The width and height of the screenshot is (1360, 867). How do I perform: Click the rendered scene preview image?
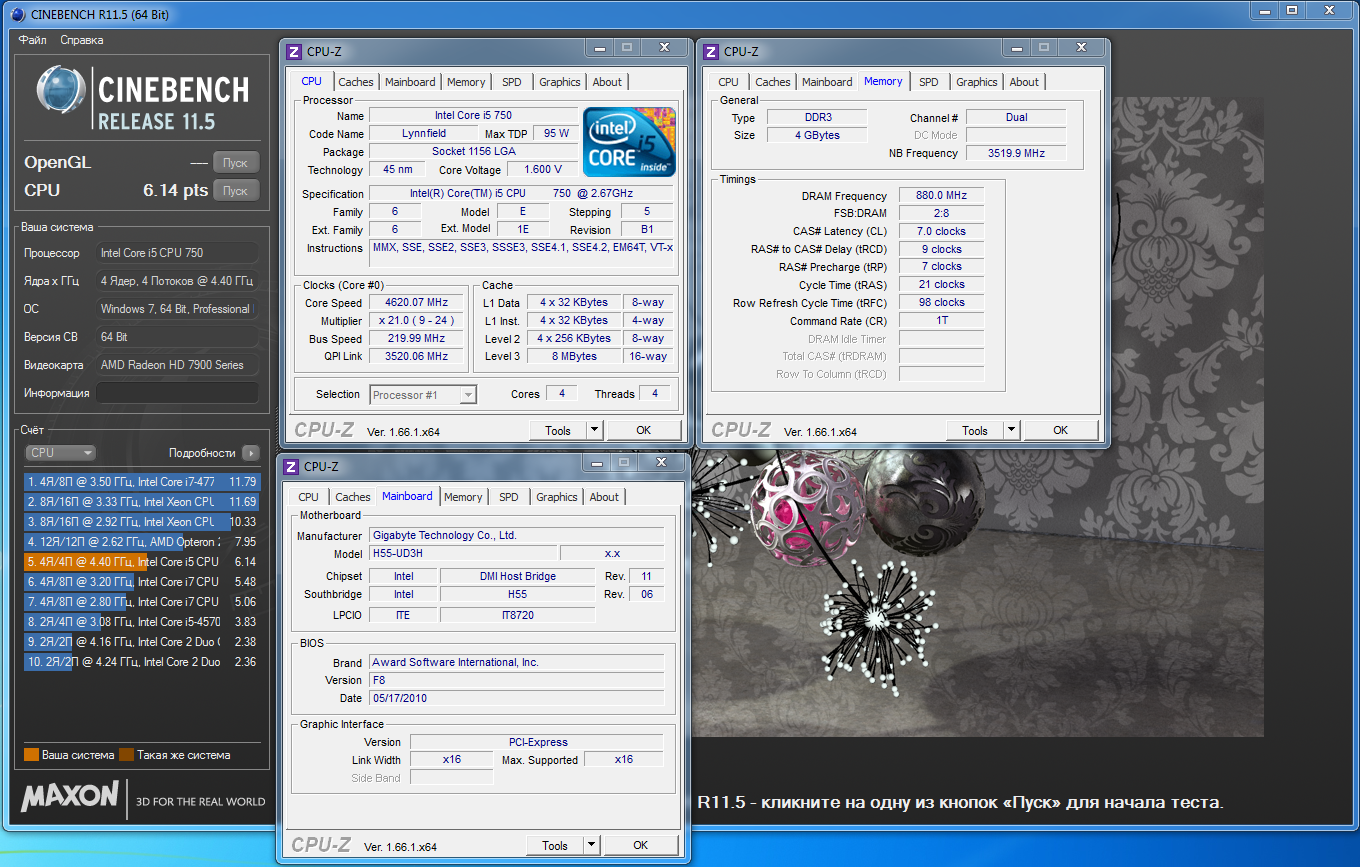pos(977,592)
